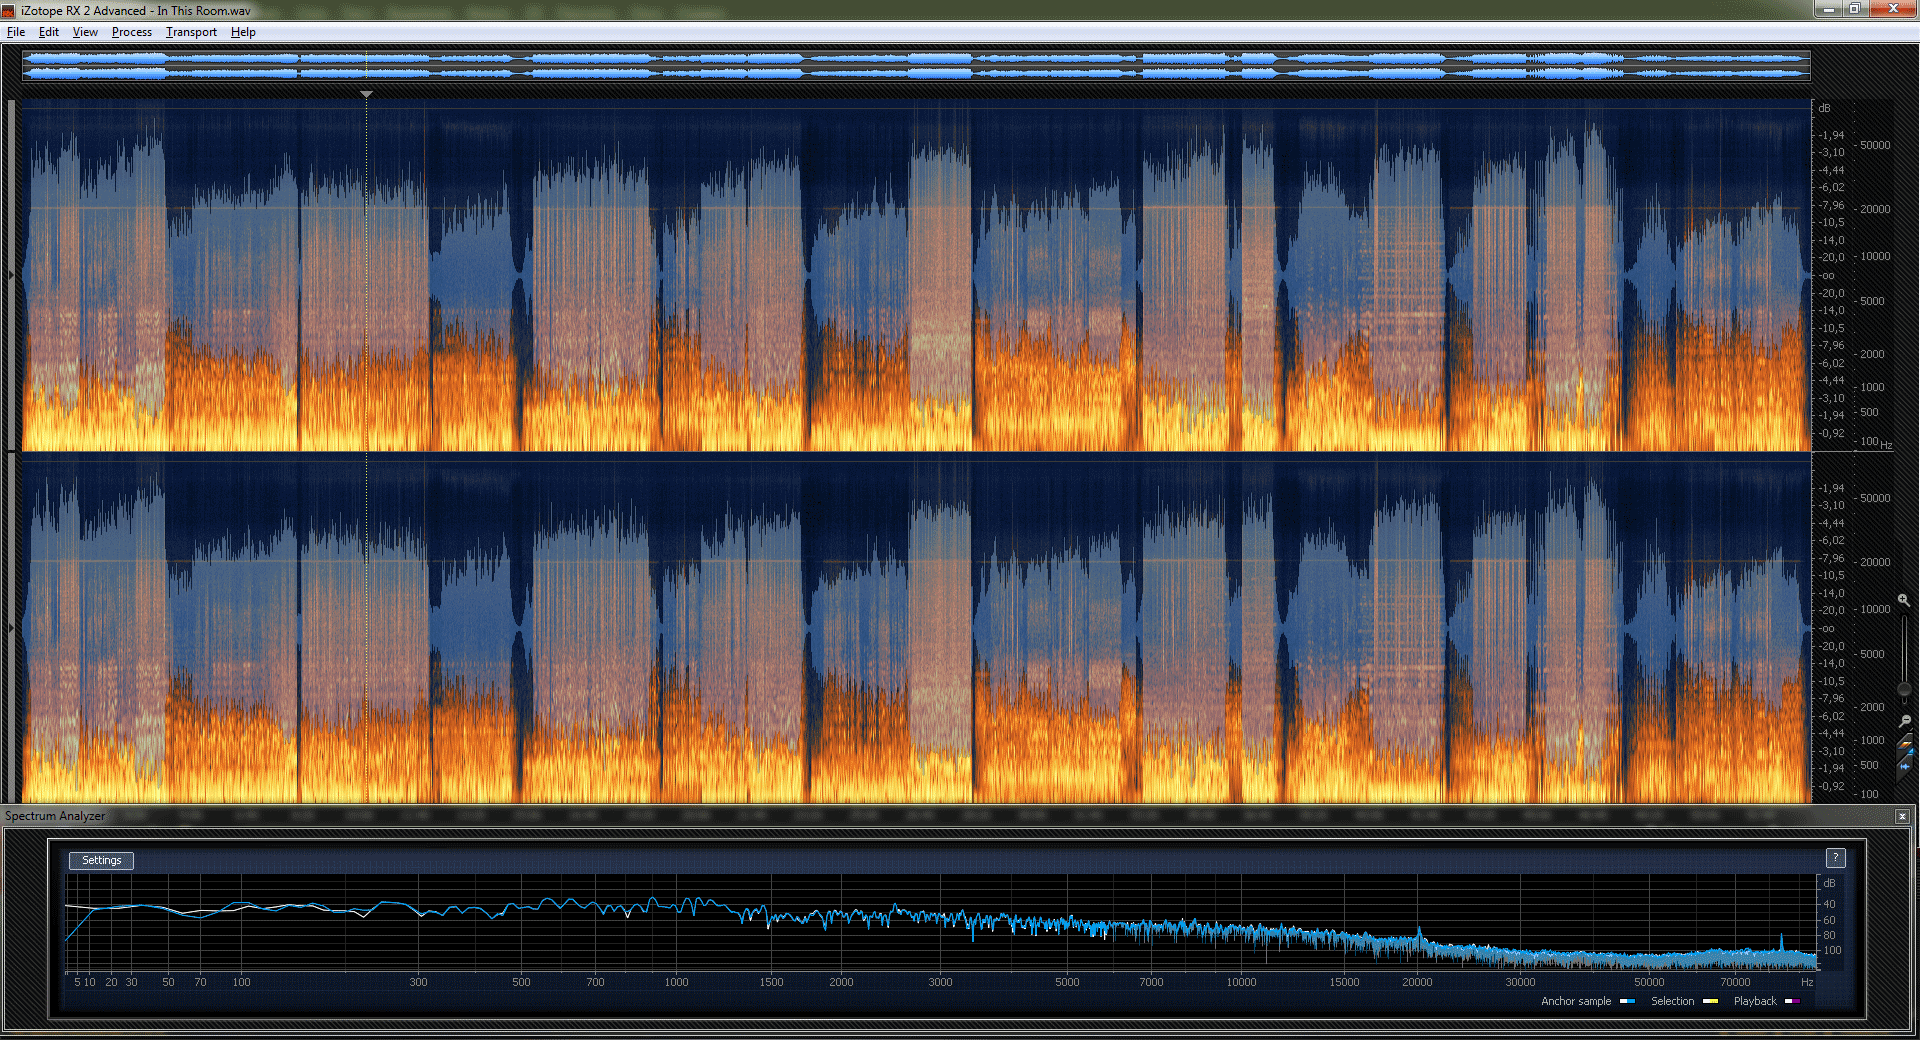Minimize the iZotope RX window
The width and height of the screenshot is (1920, 1040).
1828,9
